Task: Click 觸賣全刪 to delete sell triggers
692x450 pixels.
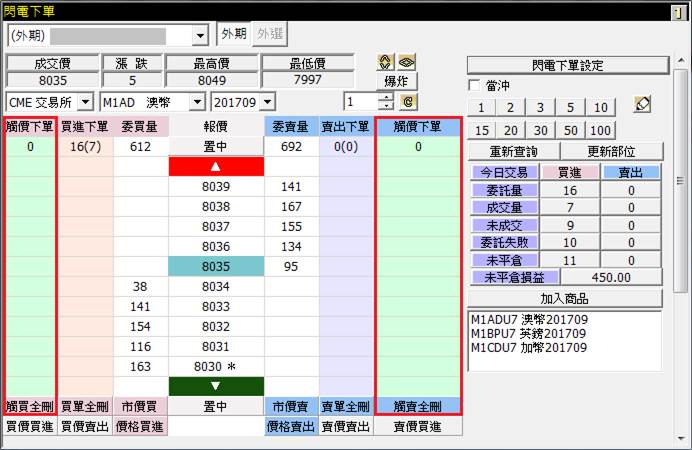Action: (417, 406)
